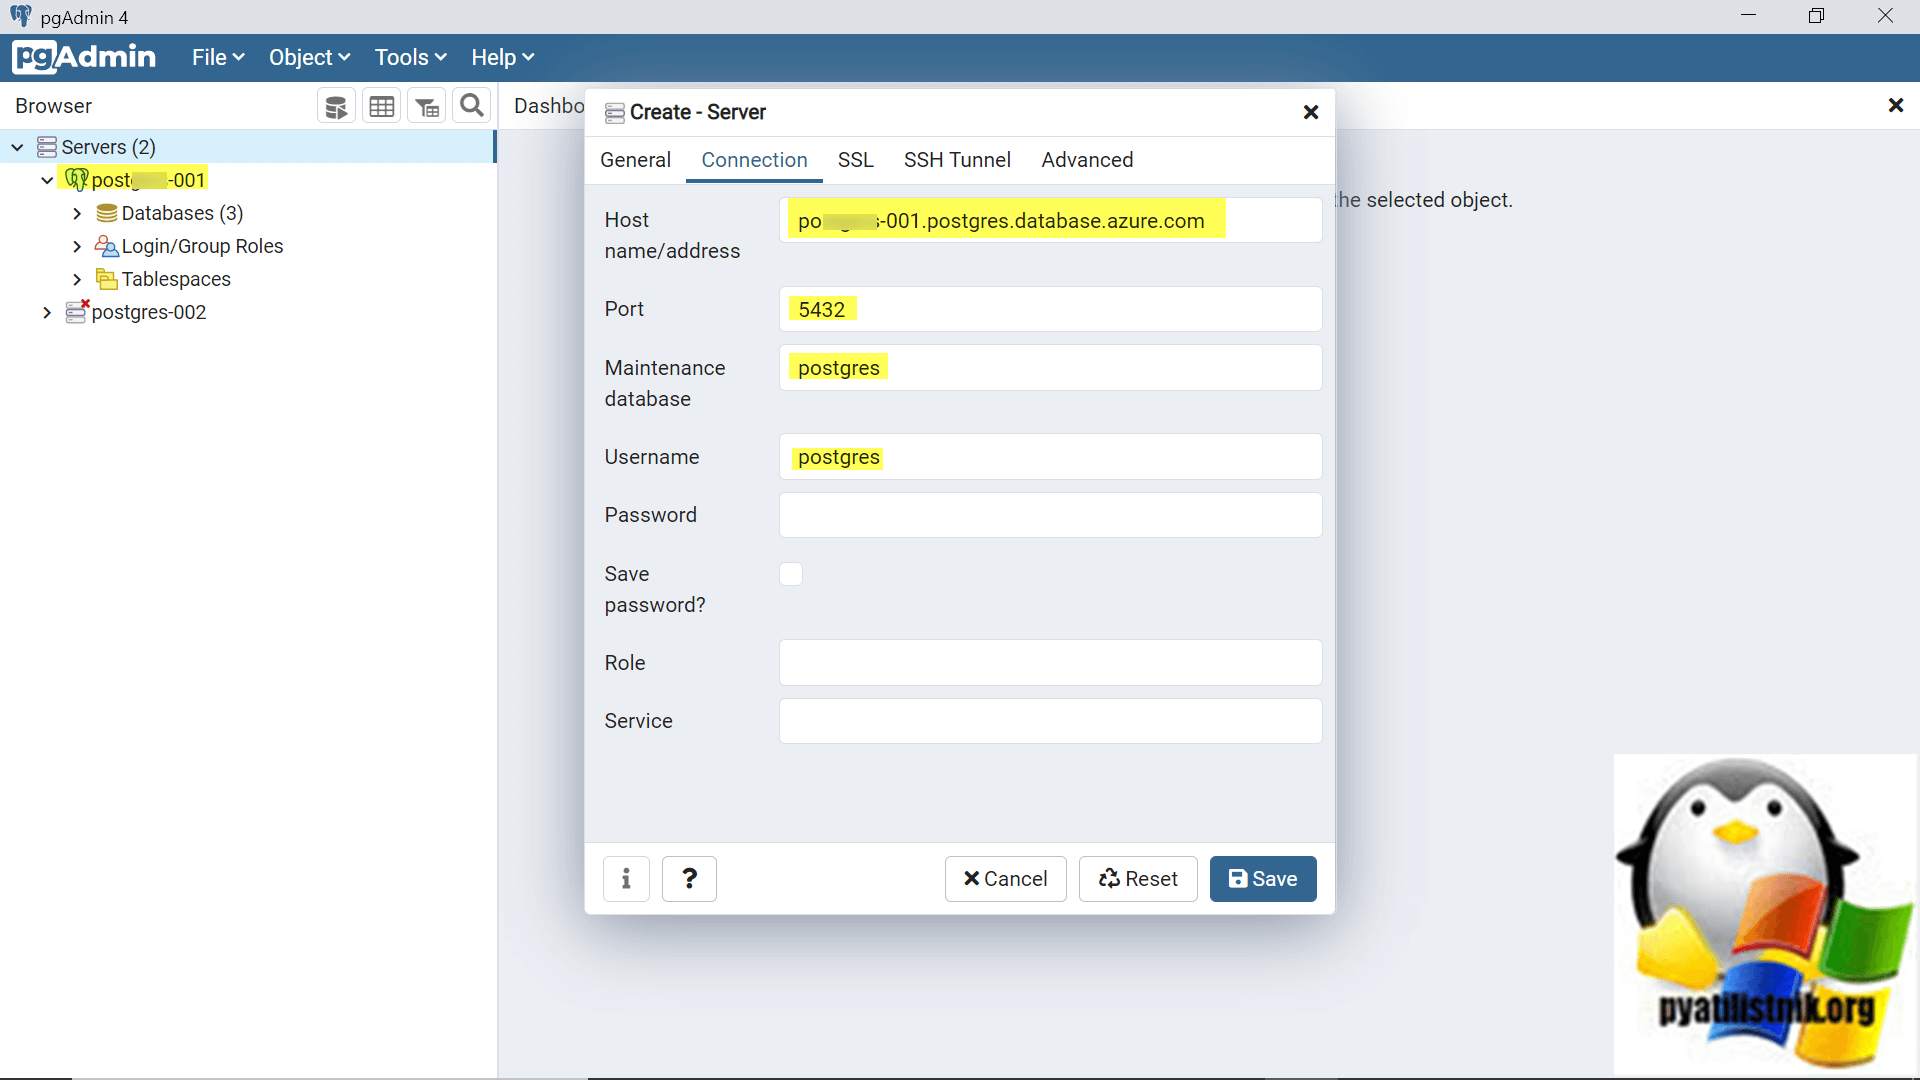The height and width of the screenshot is (1080, 1920).
Task: Expand the postgres-002 server node
Action: 47,312
